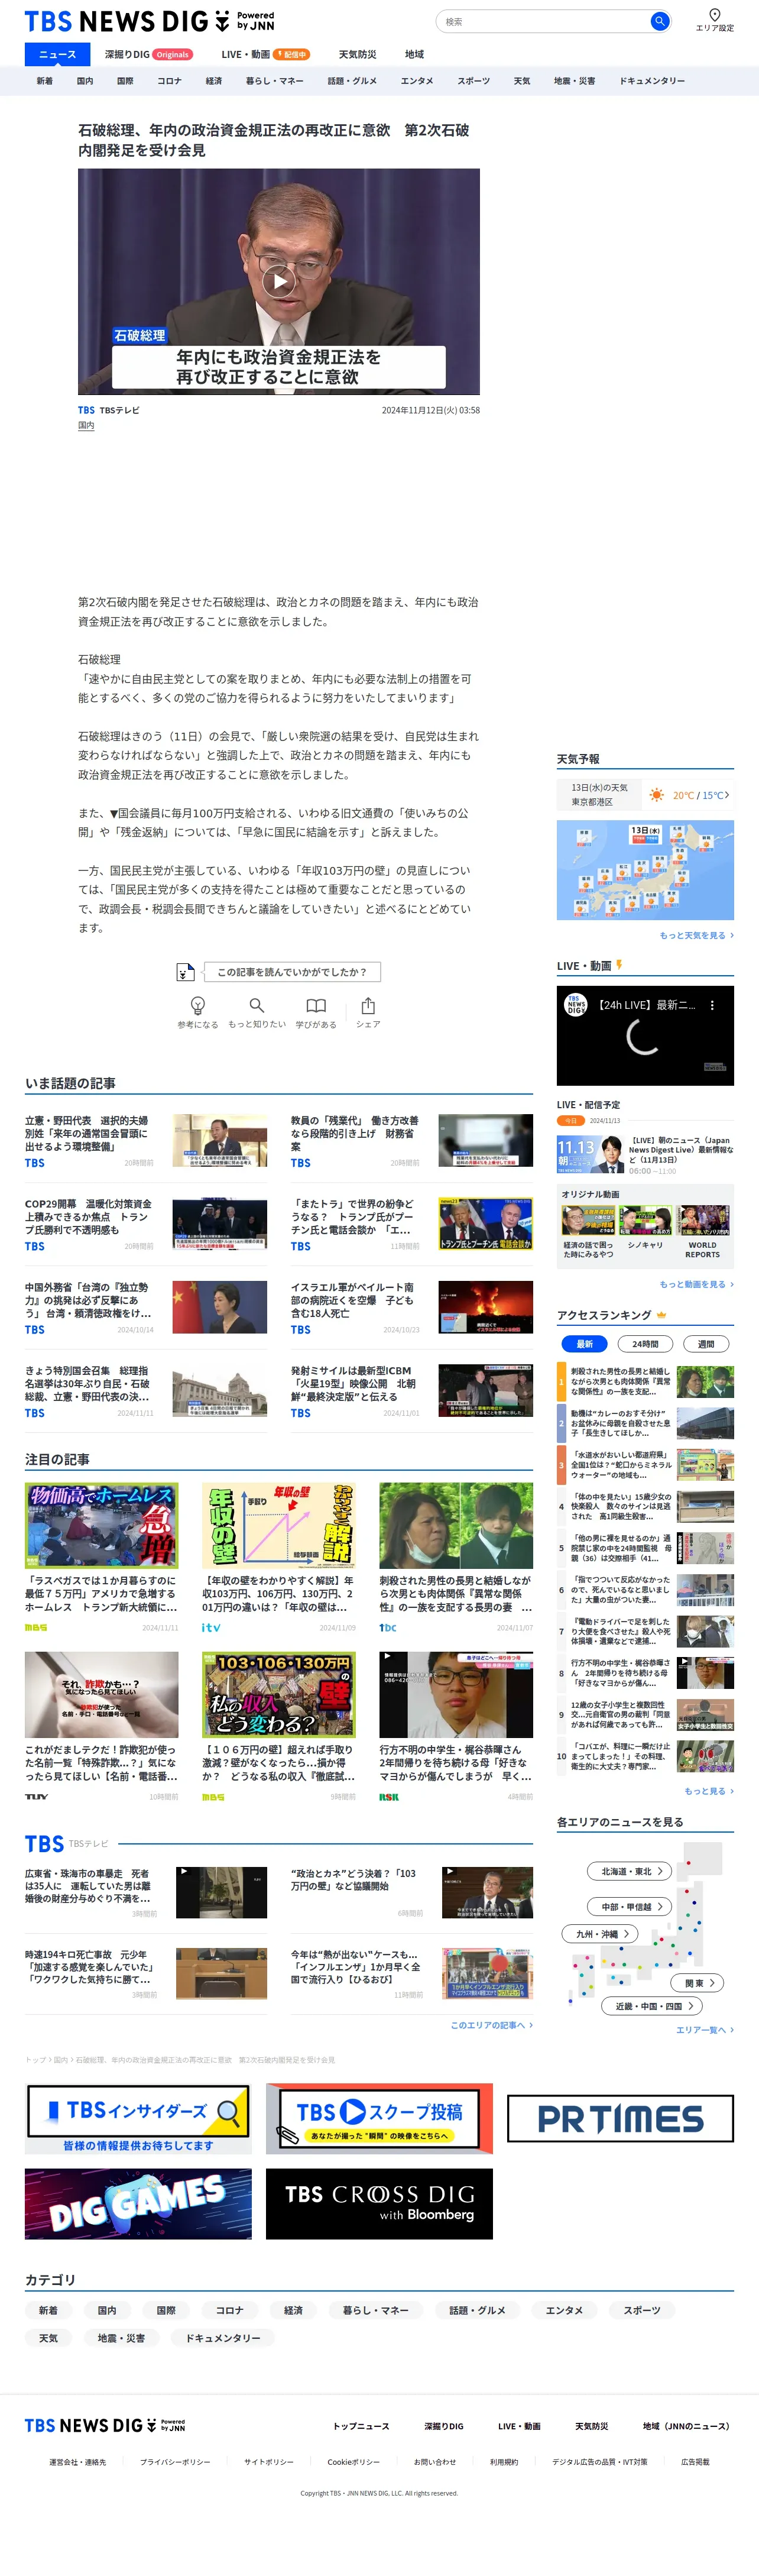Screen dimensions: 759x2576
Task: Open 朝のニュース LIVE schedule item
Action: coord(645,1154)
